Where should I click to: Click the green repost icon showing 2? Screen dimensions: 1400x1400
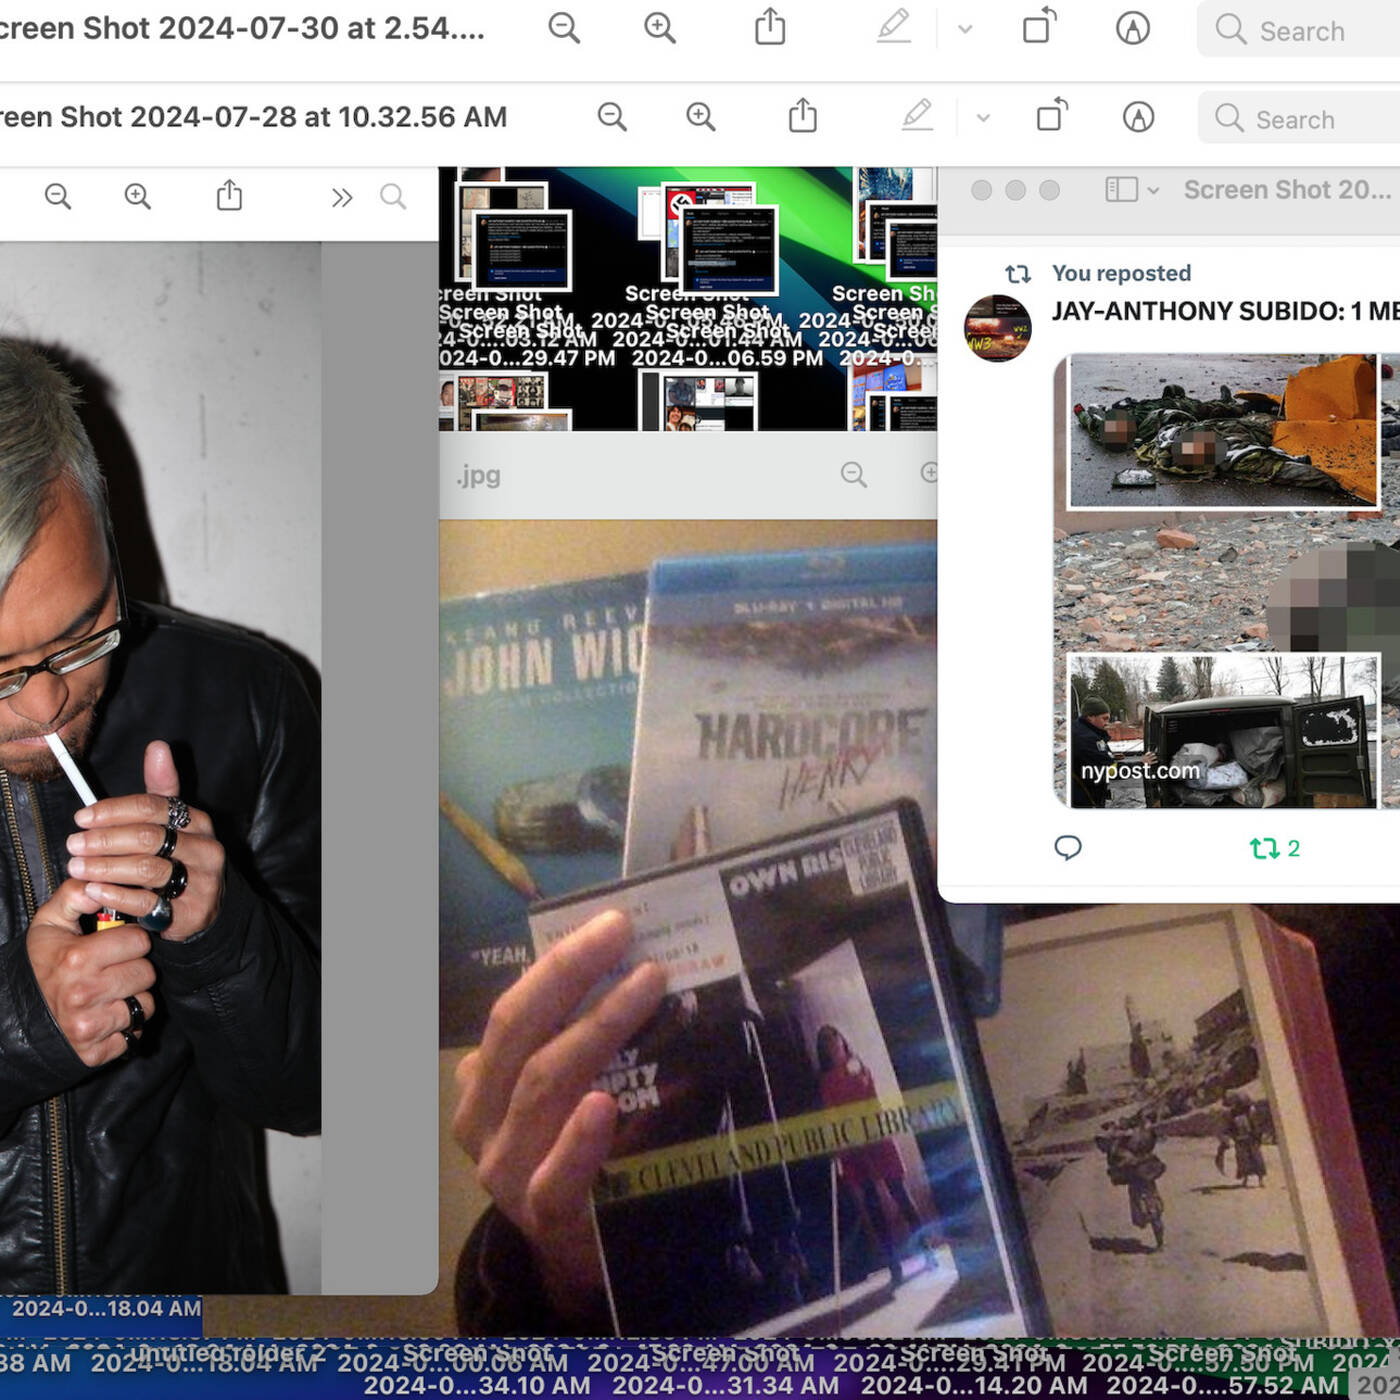(x=1264, y=849)
